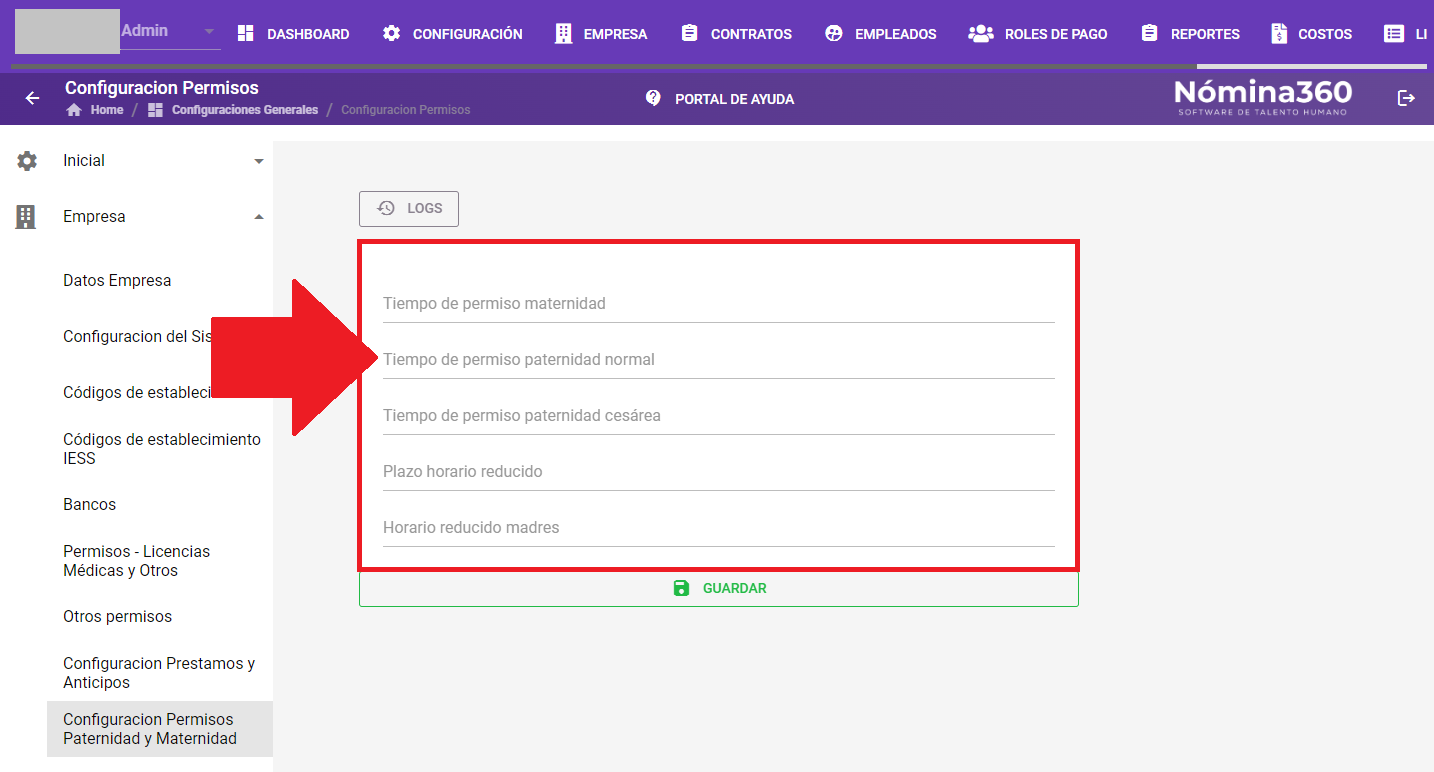This screenshot has height=772, width=1434.
Task: Click the logout icon beside Nómina360 logo
Action: (x=1406, y=98)
